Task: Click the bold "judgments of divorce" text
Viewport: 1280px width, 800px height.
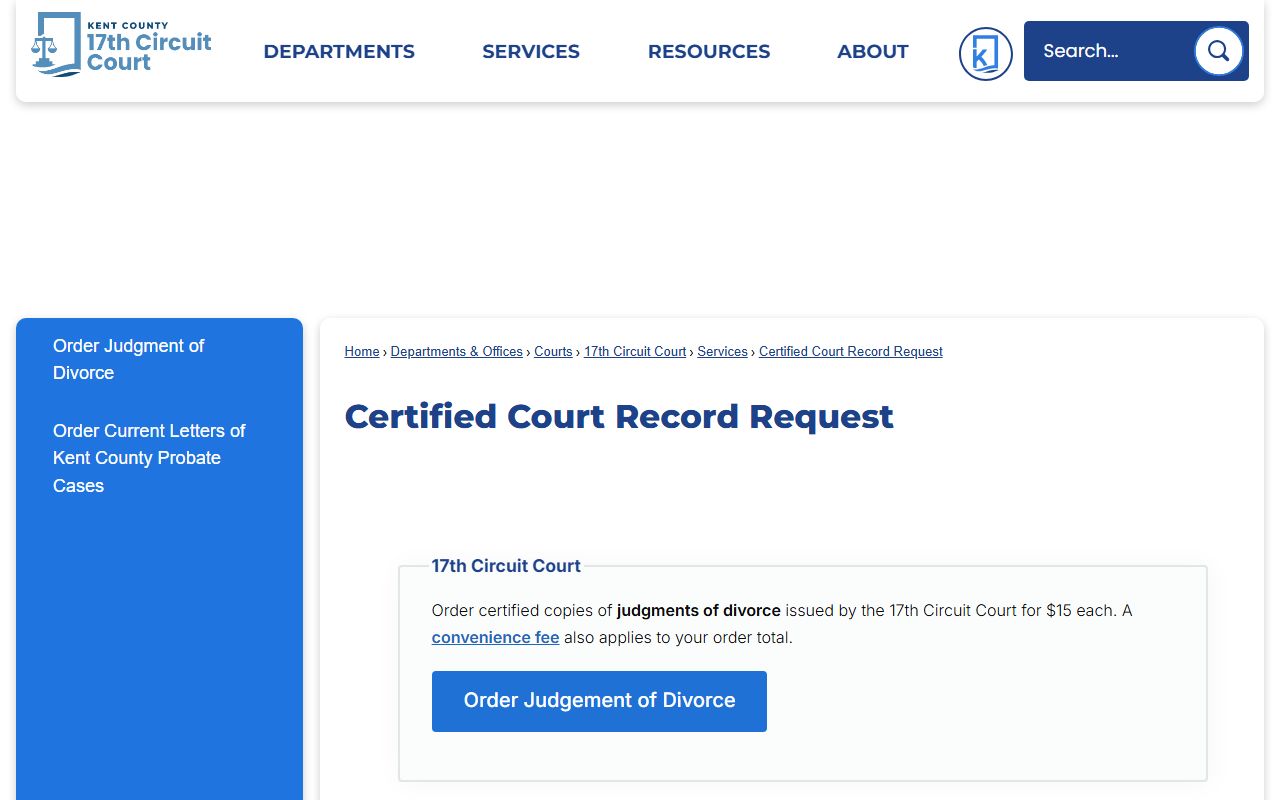Action: (699, 610)
